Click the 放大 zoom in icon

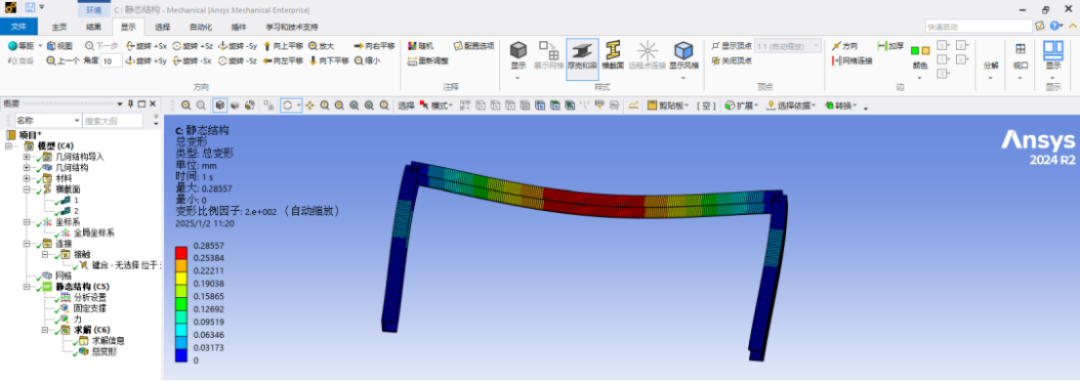click(x=321, y=45)
